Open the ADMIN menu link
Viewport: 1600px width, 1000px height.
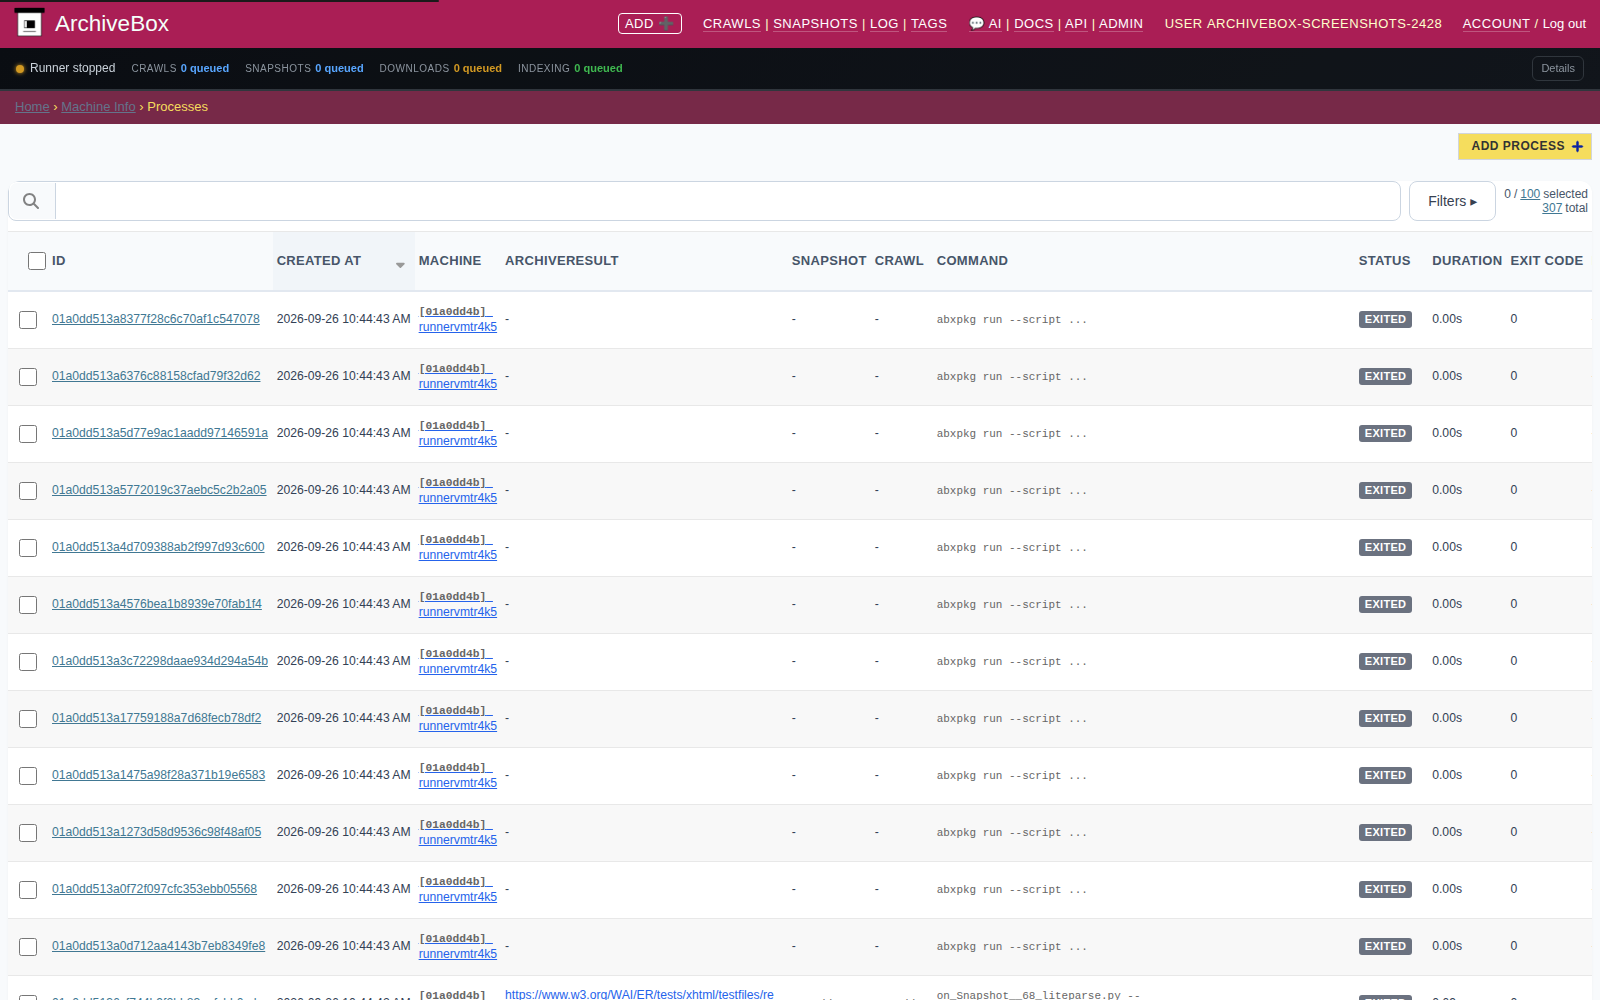(x=1121, y=24)
